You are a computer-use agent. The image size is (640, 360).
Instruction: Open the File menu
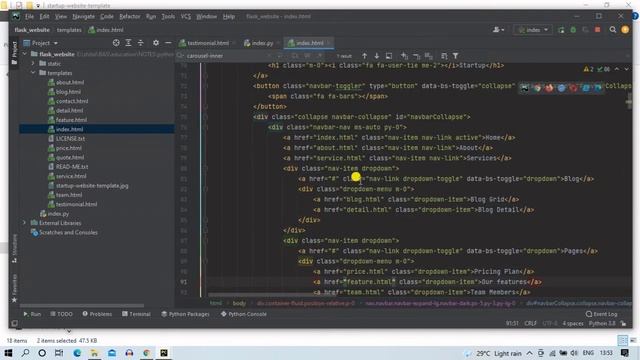[29, 17]
